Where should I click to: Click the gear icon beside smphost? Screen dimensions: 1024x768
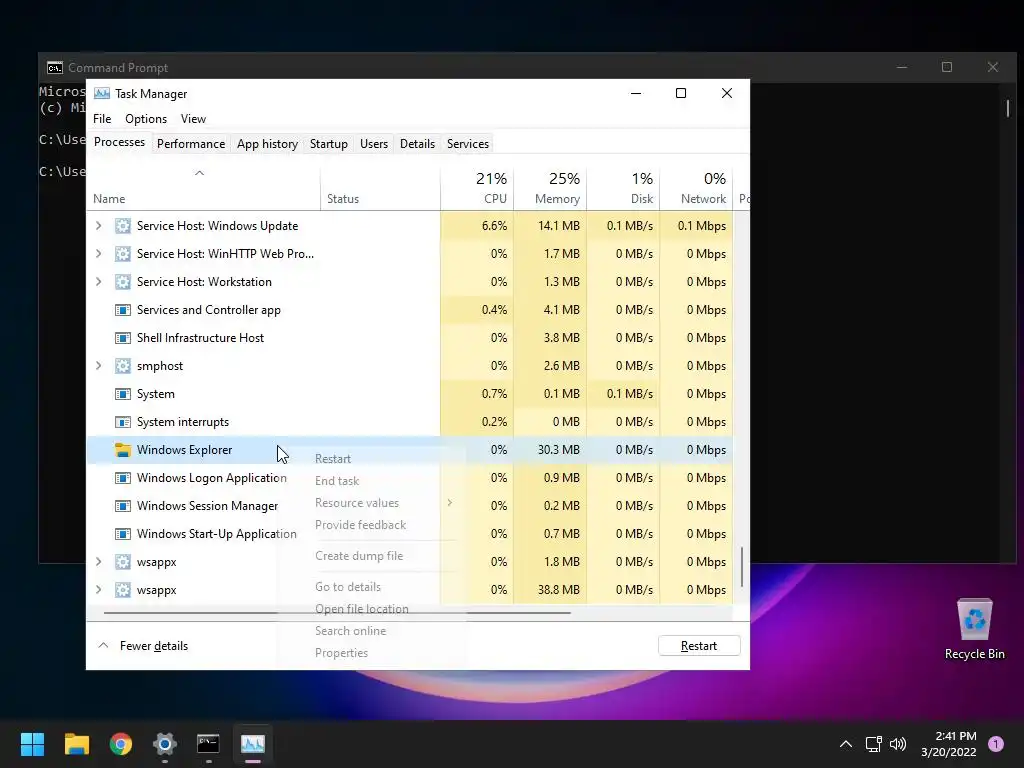pyautogui.click(x=123, y=366)
